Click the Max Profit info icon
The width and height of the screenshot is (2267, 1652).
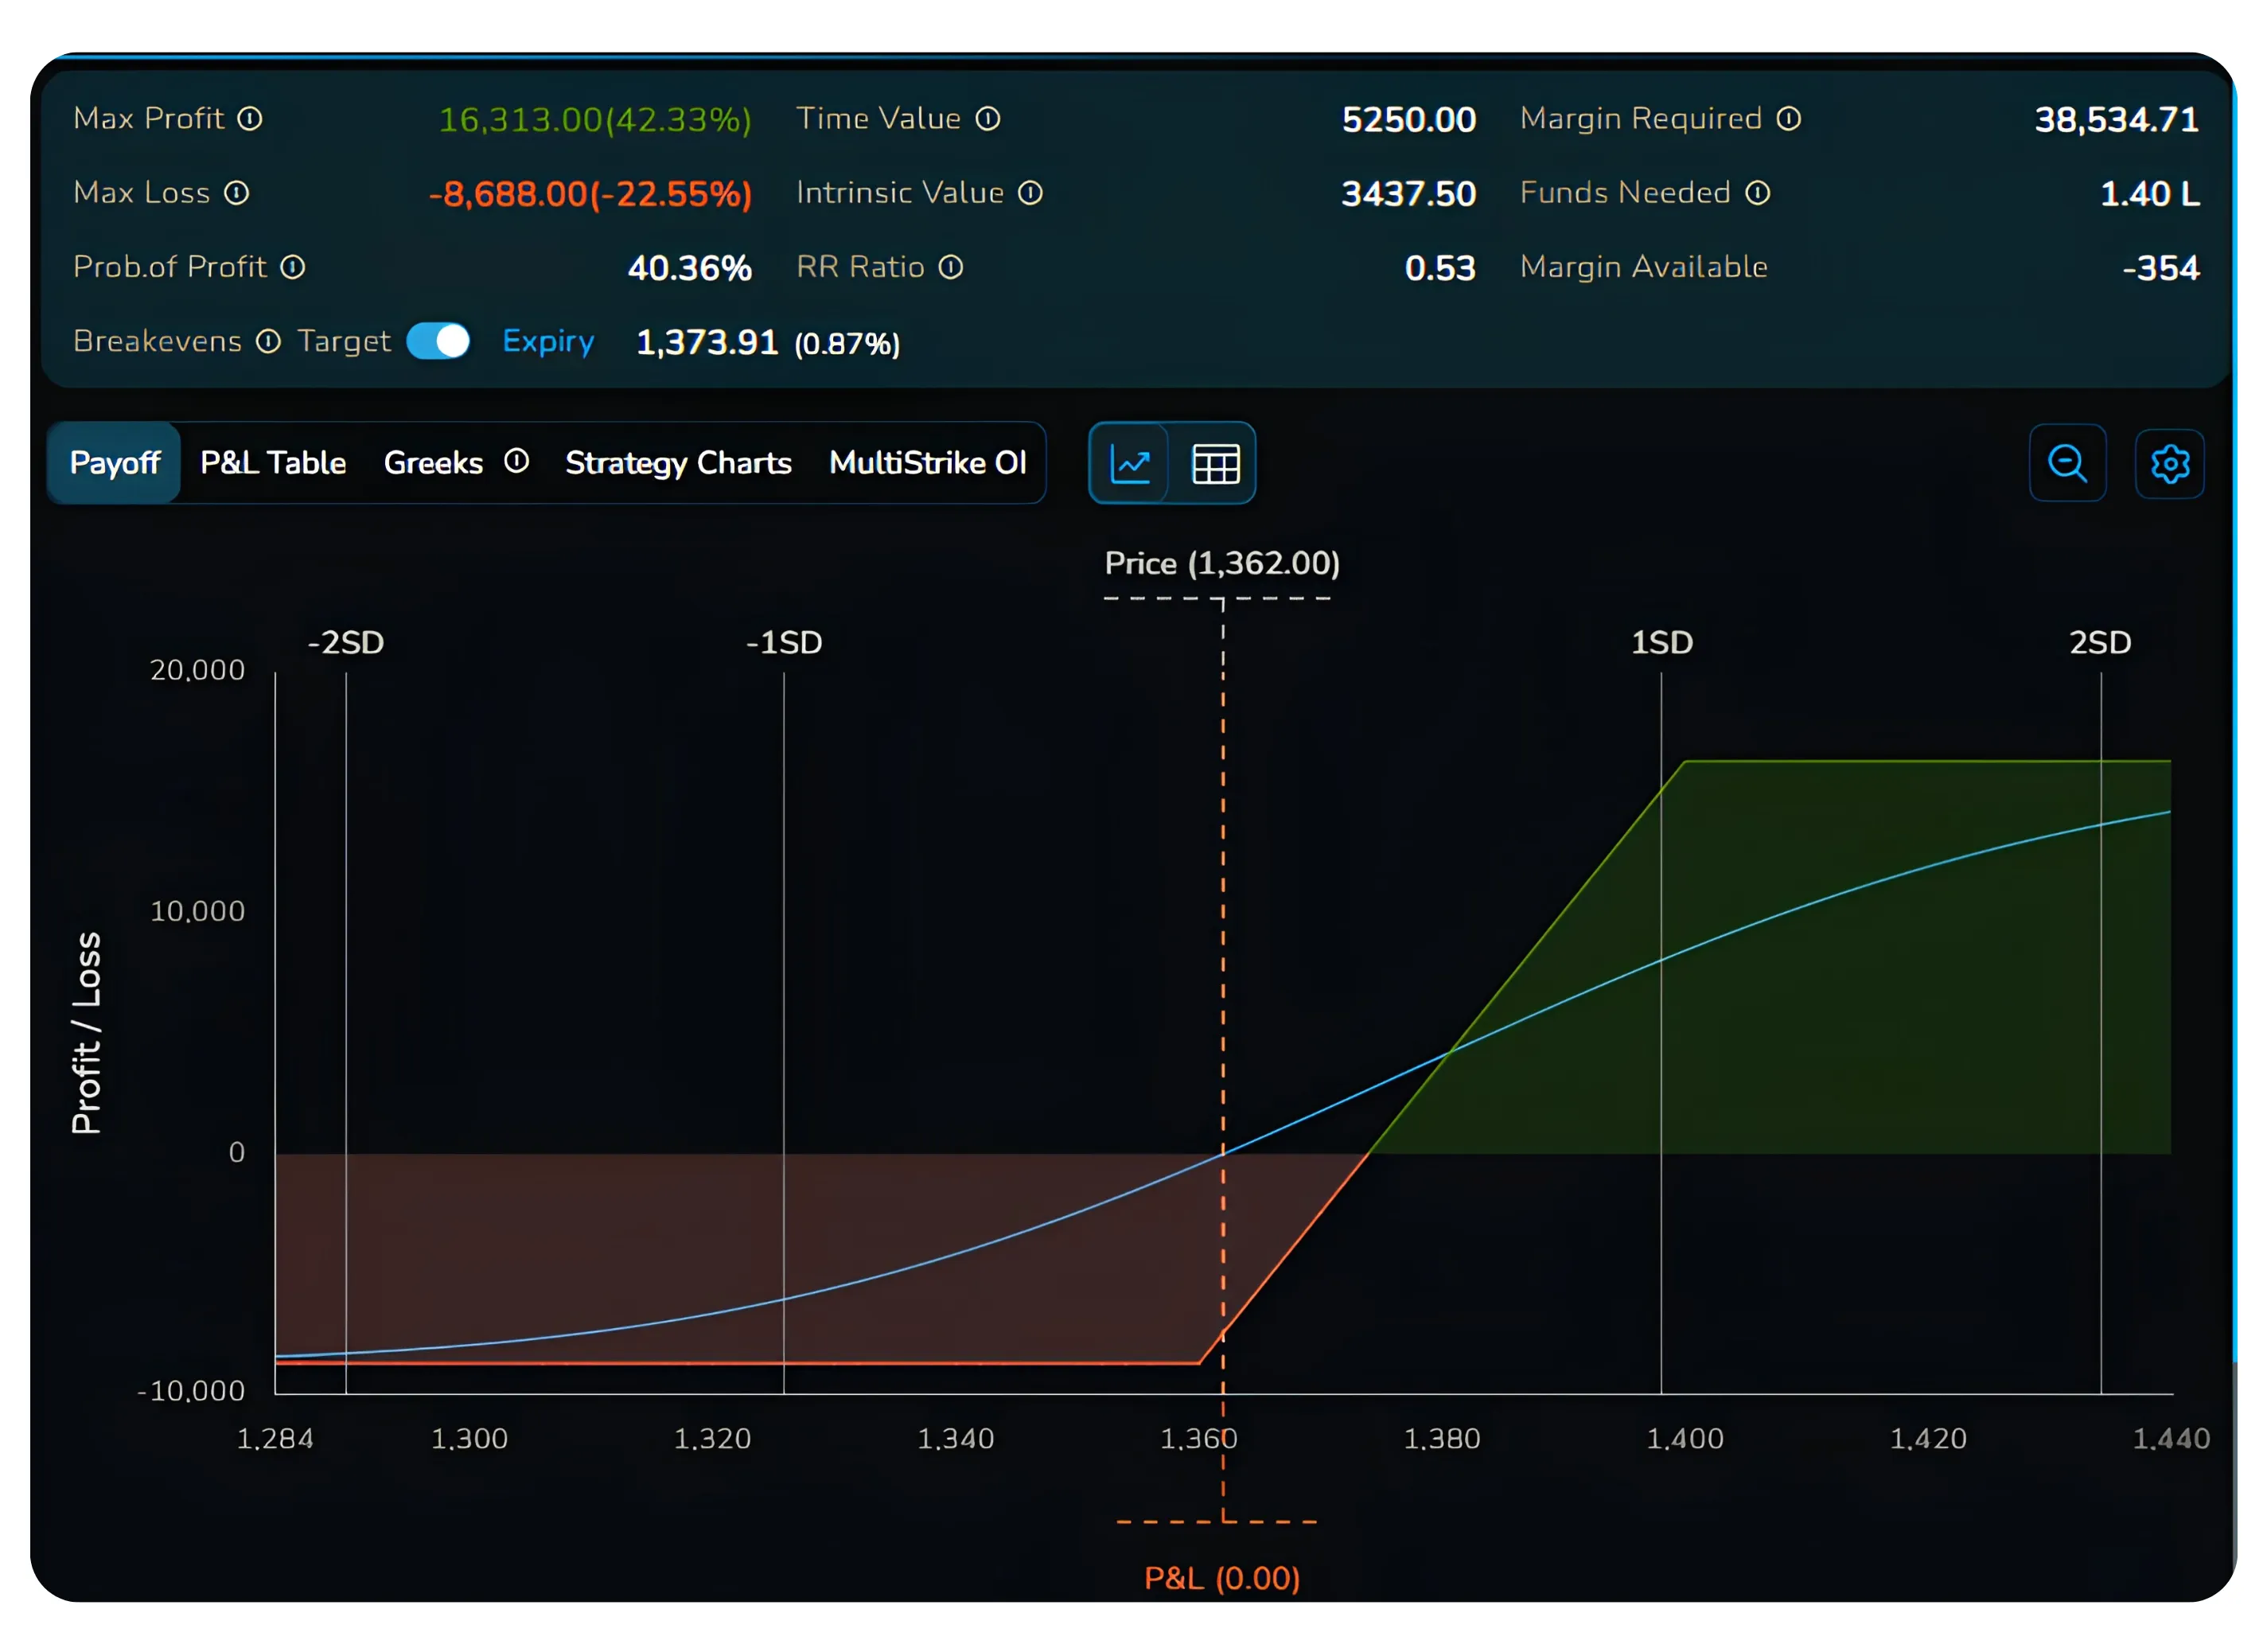pos(250,119)
